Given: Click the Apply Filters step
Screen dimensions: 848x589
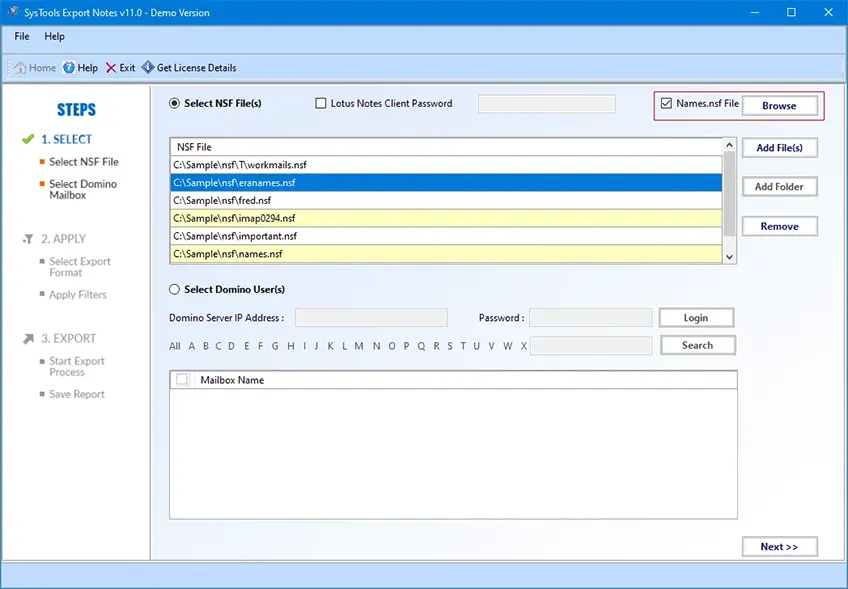Looking at the screenshot, I should point(78,295).
